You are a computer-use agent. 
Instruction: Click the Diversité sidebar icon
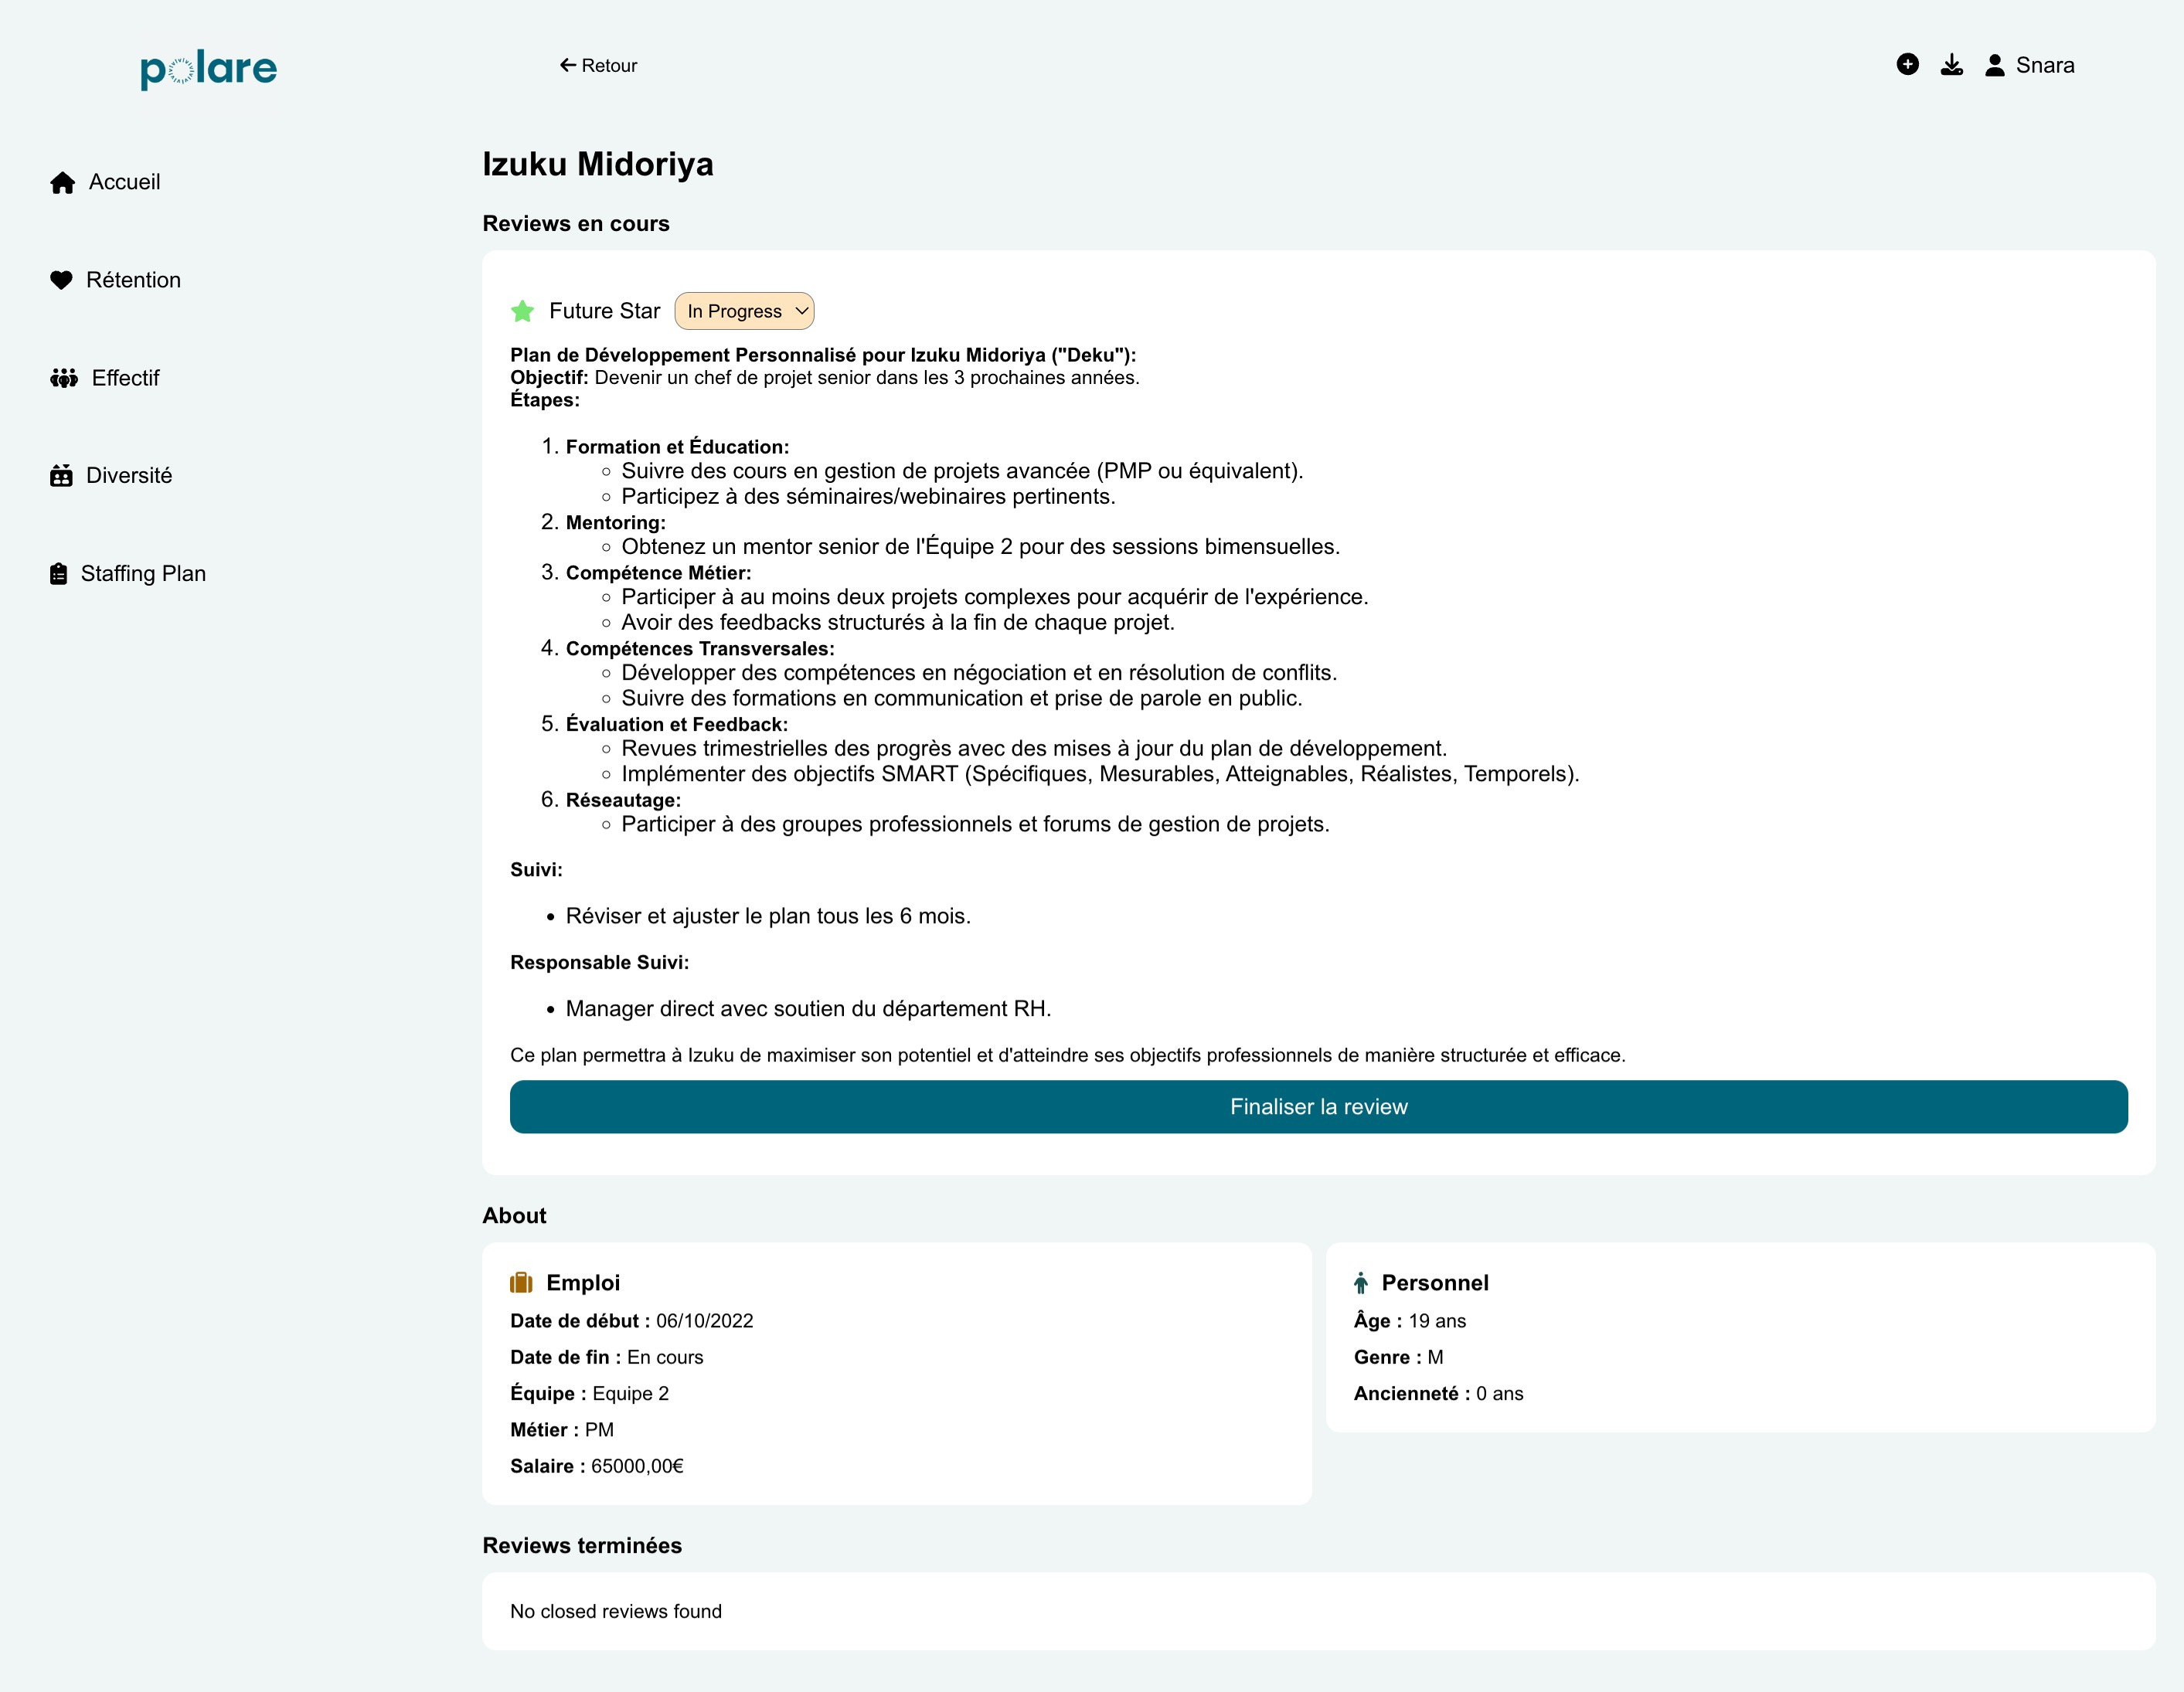(x=61, y=476)
